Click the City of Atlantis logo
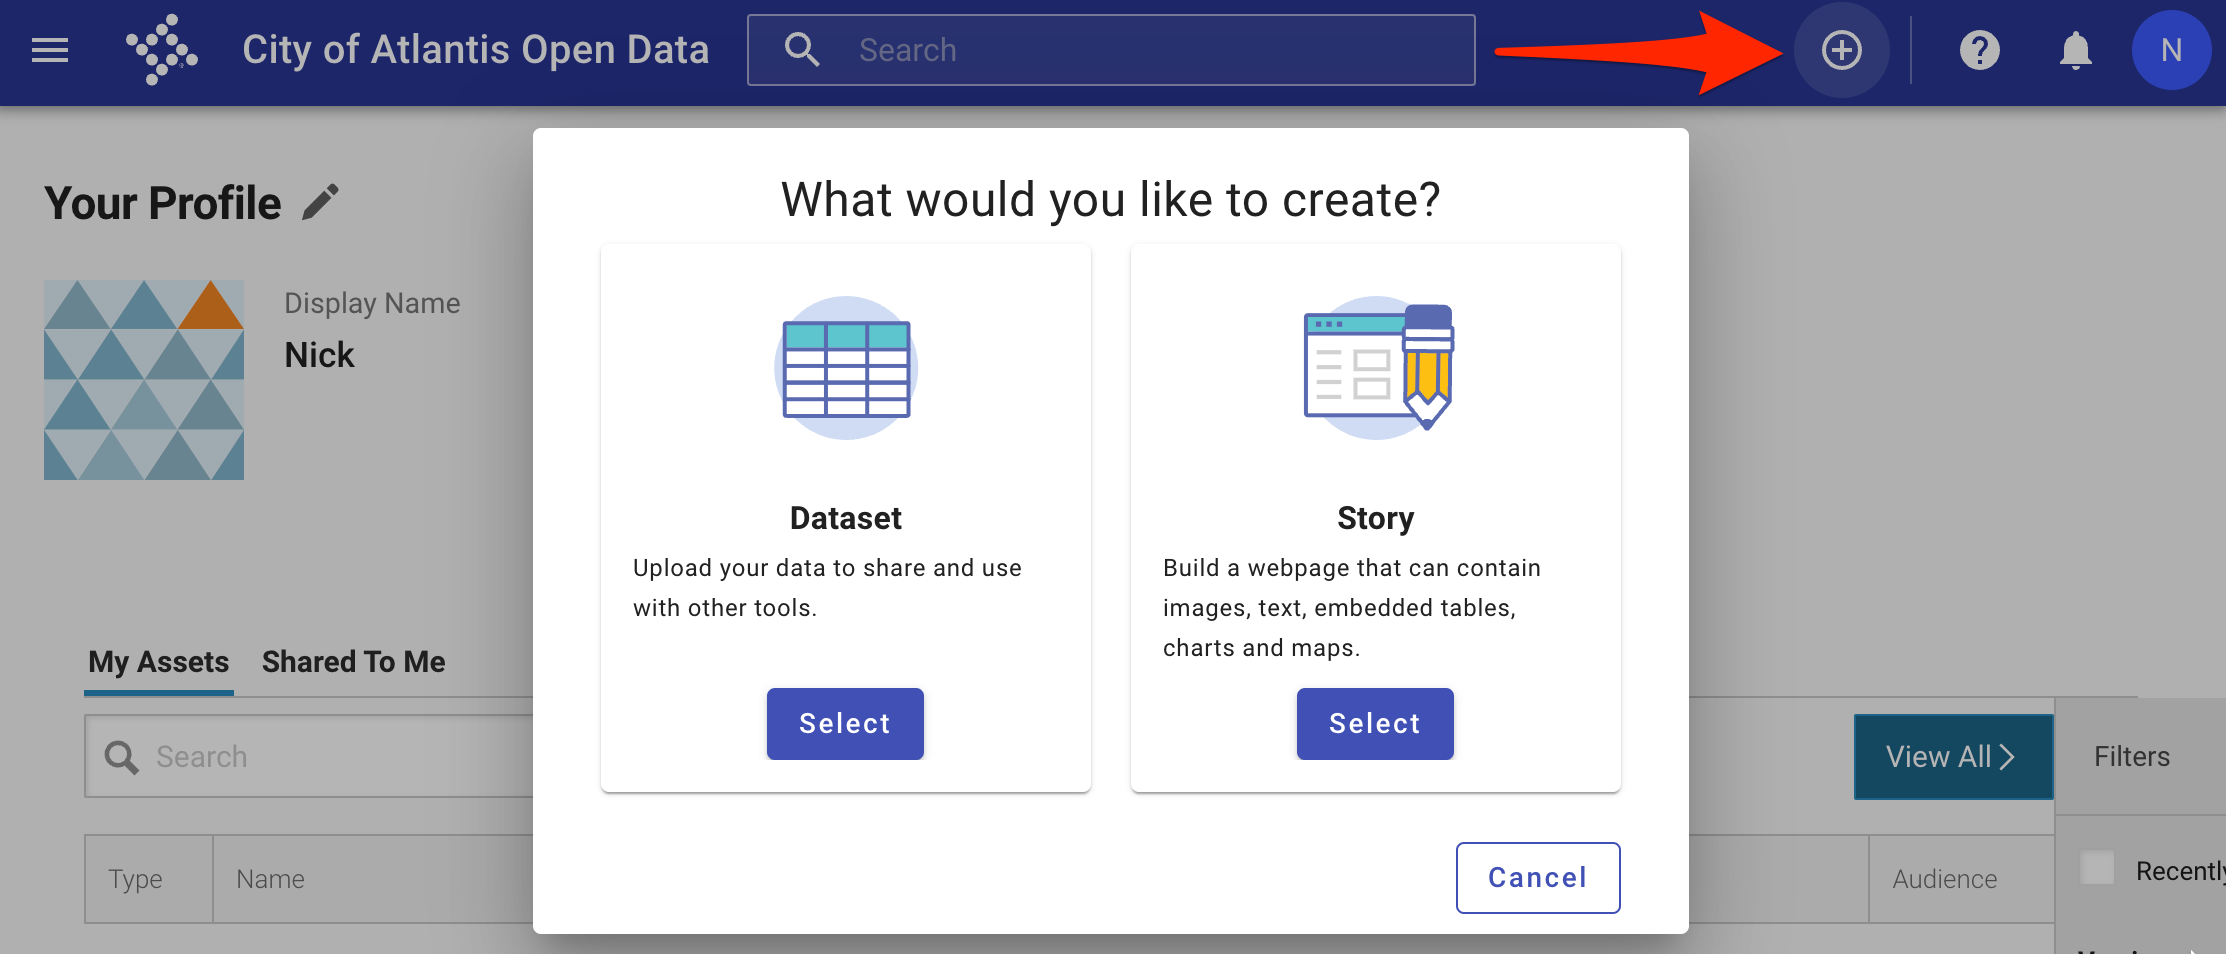This screenshot has height=954, width=2226. 161,50
